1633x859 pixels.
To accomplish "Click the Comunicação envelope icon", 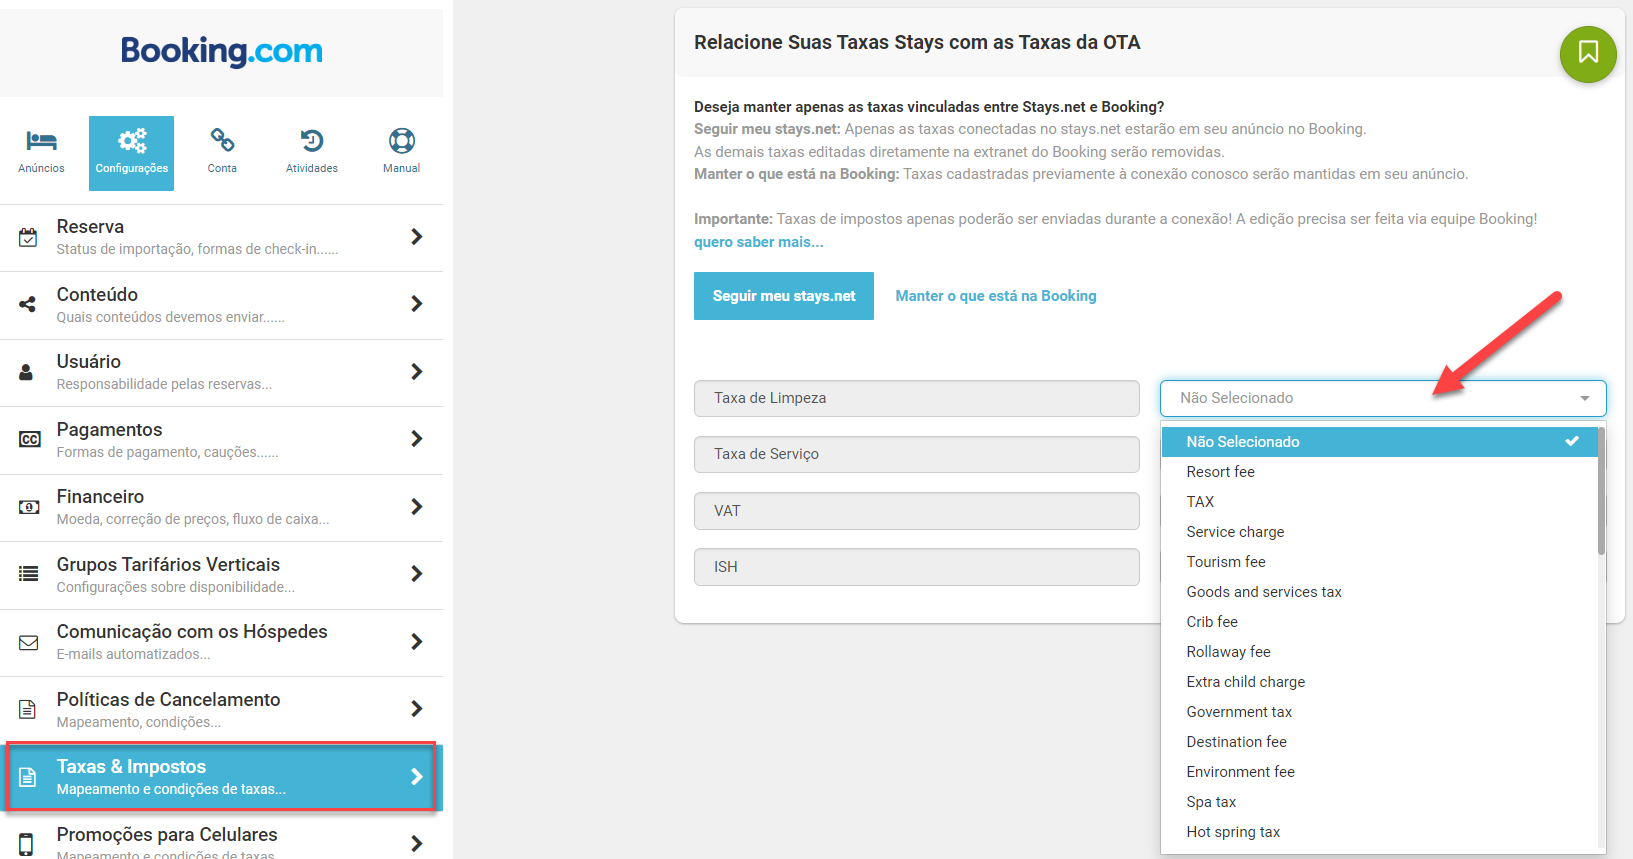I will tap(29, 642).
